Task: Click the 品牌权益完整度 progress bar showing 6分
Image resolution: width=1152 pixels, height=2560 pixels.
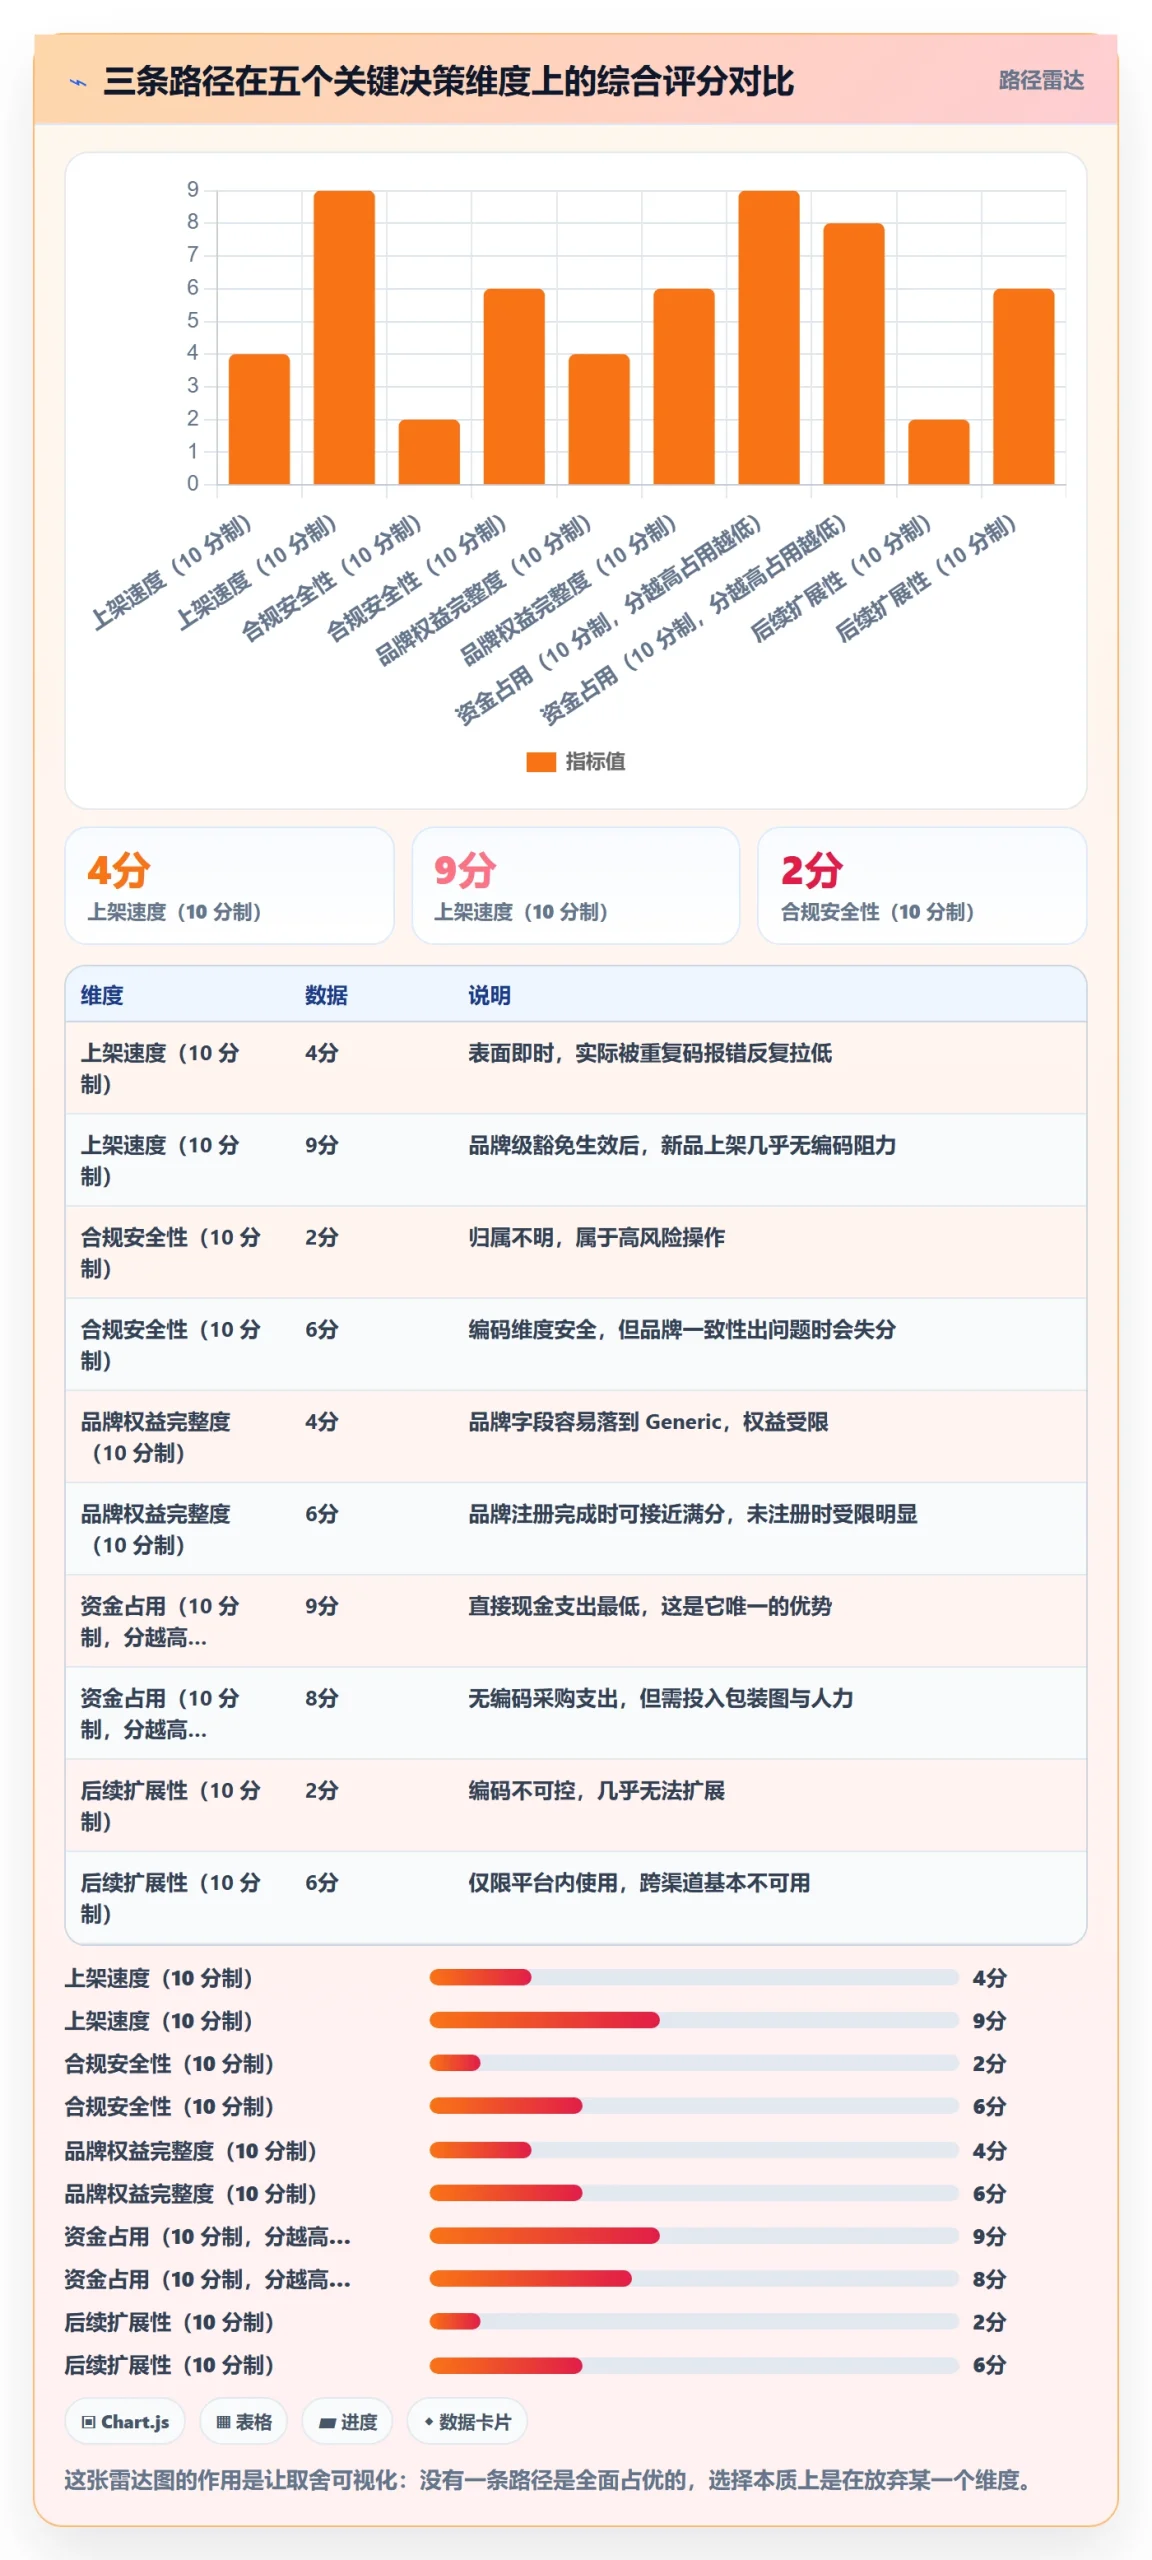Action: pyautogui.click(x=693, y=2193)
